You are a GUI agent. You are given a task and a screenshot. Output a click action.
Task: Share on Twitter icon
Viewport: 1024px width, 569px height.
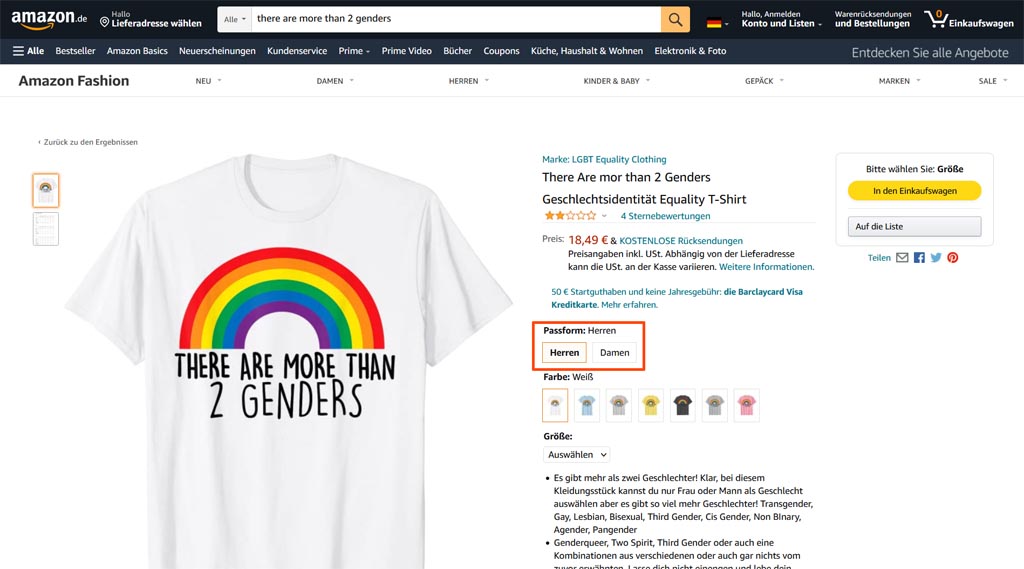tap(936, 258)
